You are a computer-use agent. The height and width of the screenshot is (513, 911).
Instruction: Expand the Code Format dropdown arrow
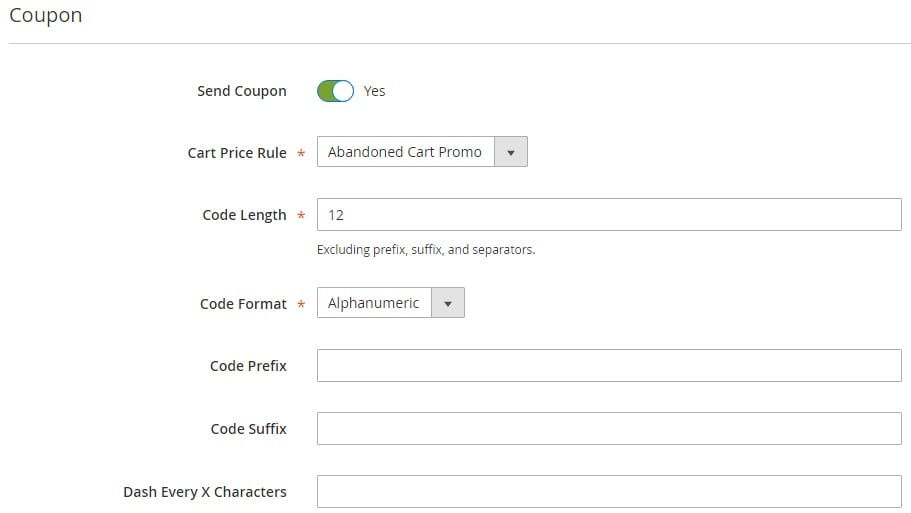(448, 303)
